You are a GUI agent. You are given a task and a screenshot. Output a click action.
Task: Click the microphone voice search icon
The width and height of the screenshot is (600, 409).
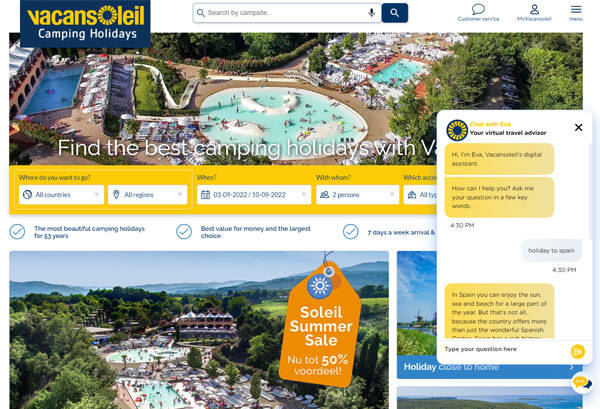371,13
